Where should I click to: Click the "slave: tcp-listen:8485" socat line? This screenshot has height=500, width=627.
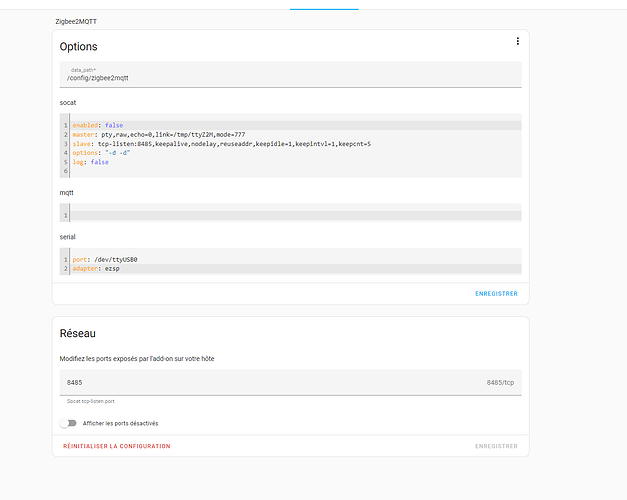pos(220,144)
